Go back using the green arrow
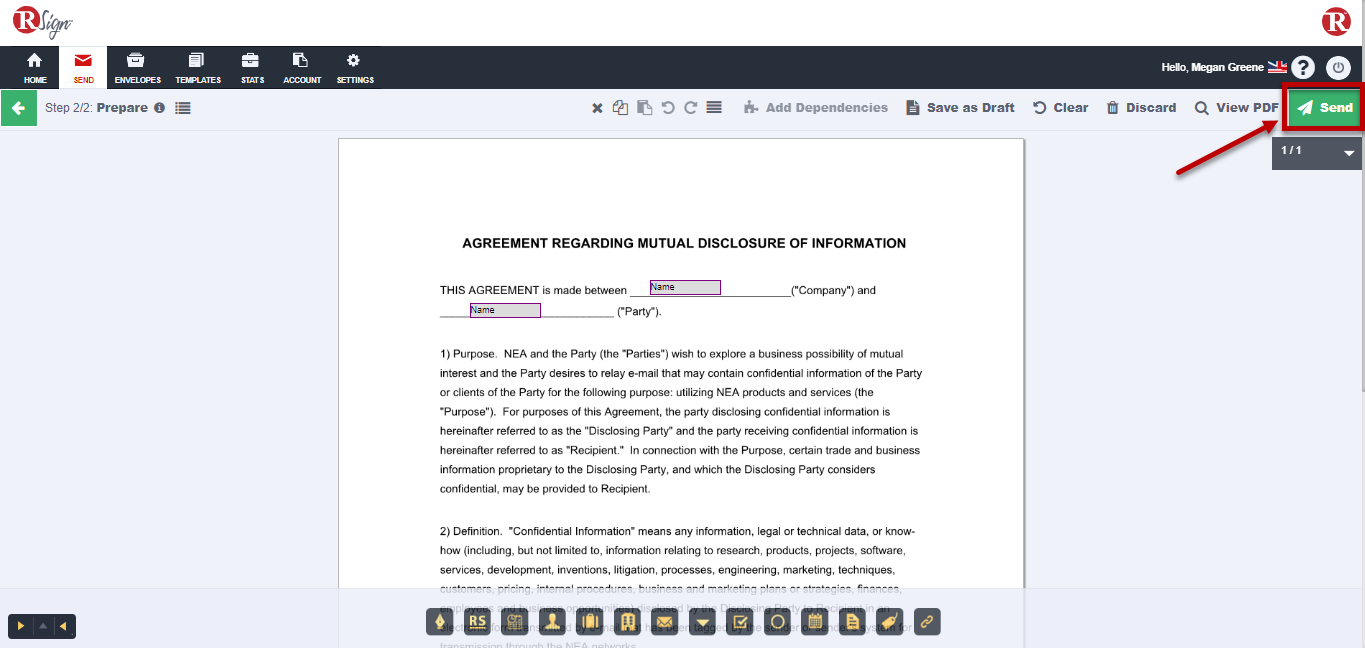Image resolution: width=1365 pixels, height=648 pixels. coord(18,108)
